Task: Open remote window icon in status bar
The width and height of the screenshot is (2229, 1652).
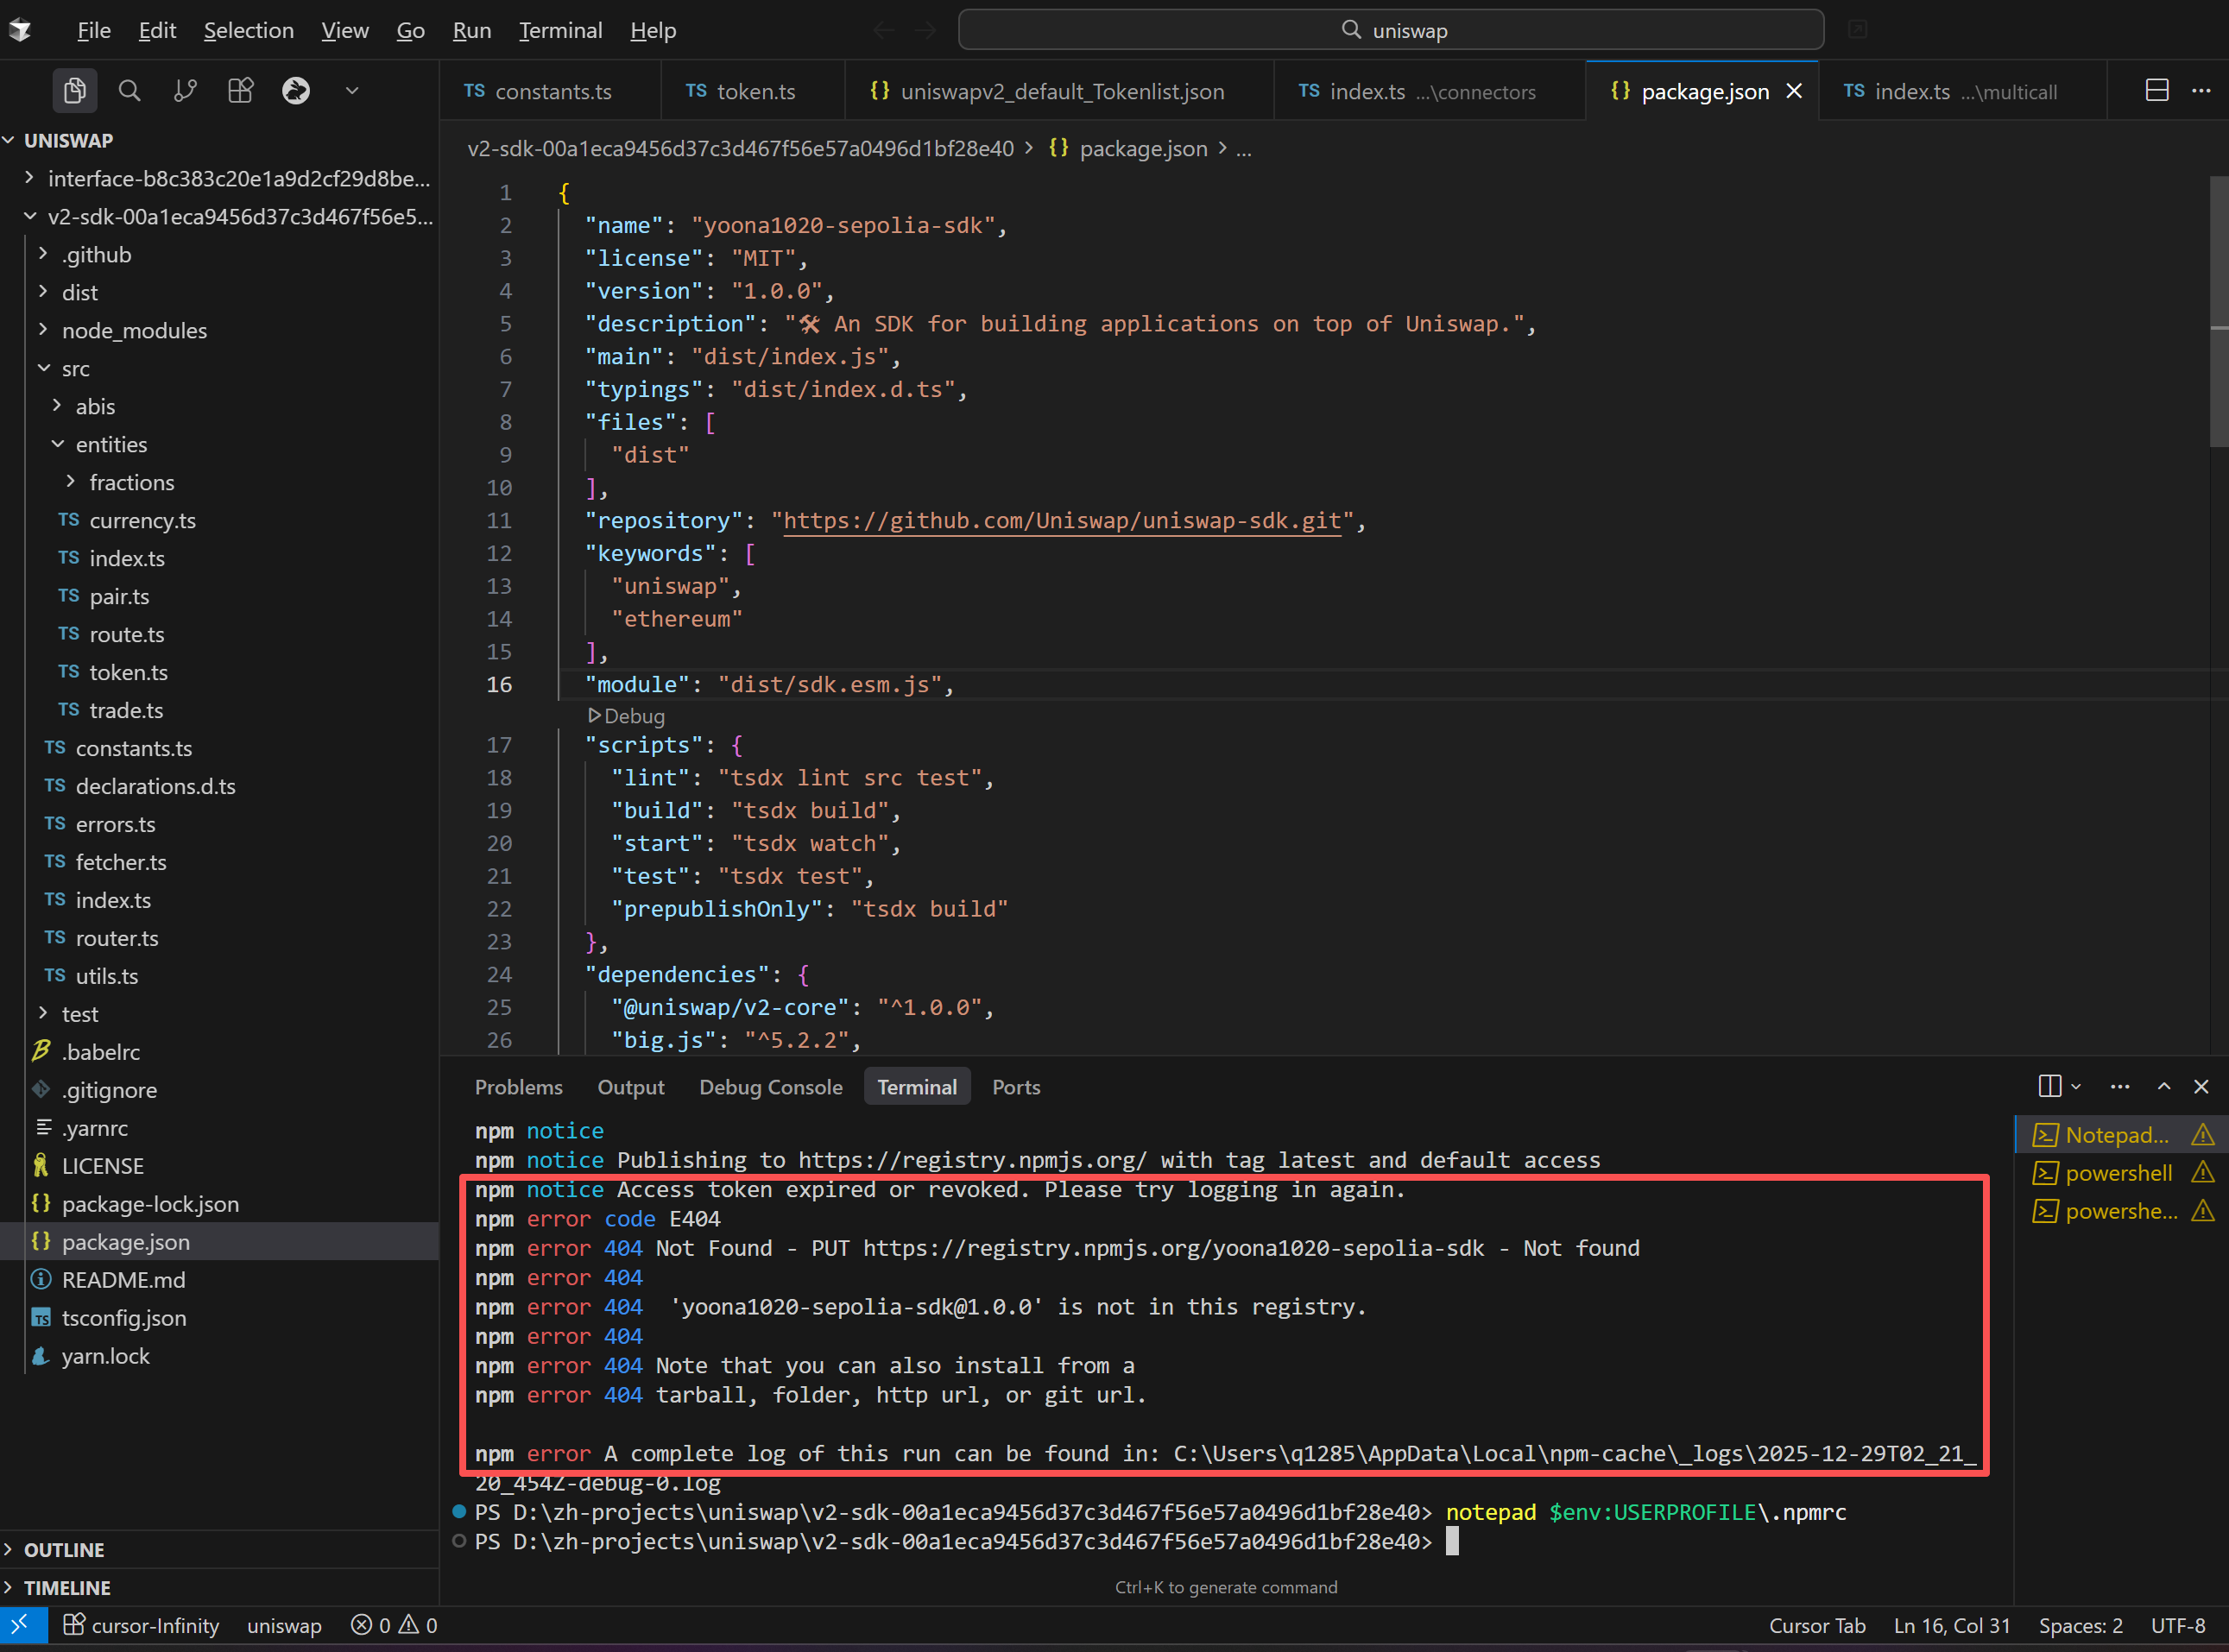Action: coord(22,1625)
